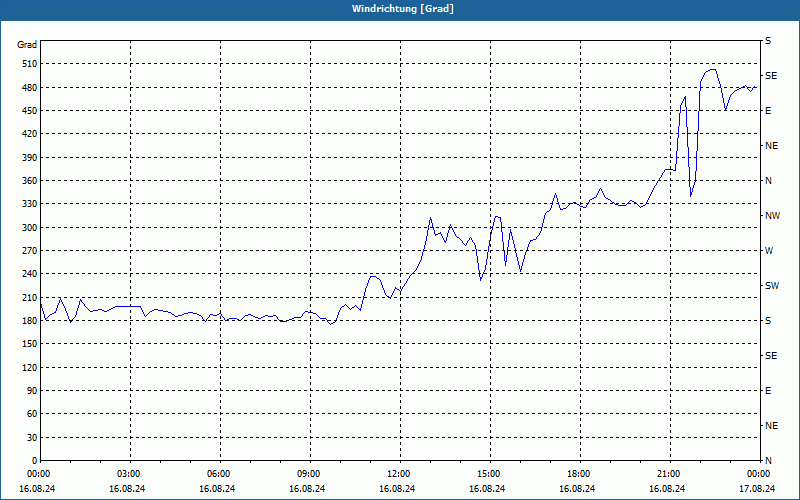Screen dimensions: 800x500
Task: Click the 240 y-axis value
Action: [30, 274]
